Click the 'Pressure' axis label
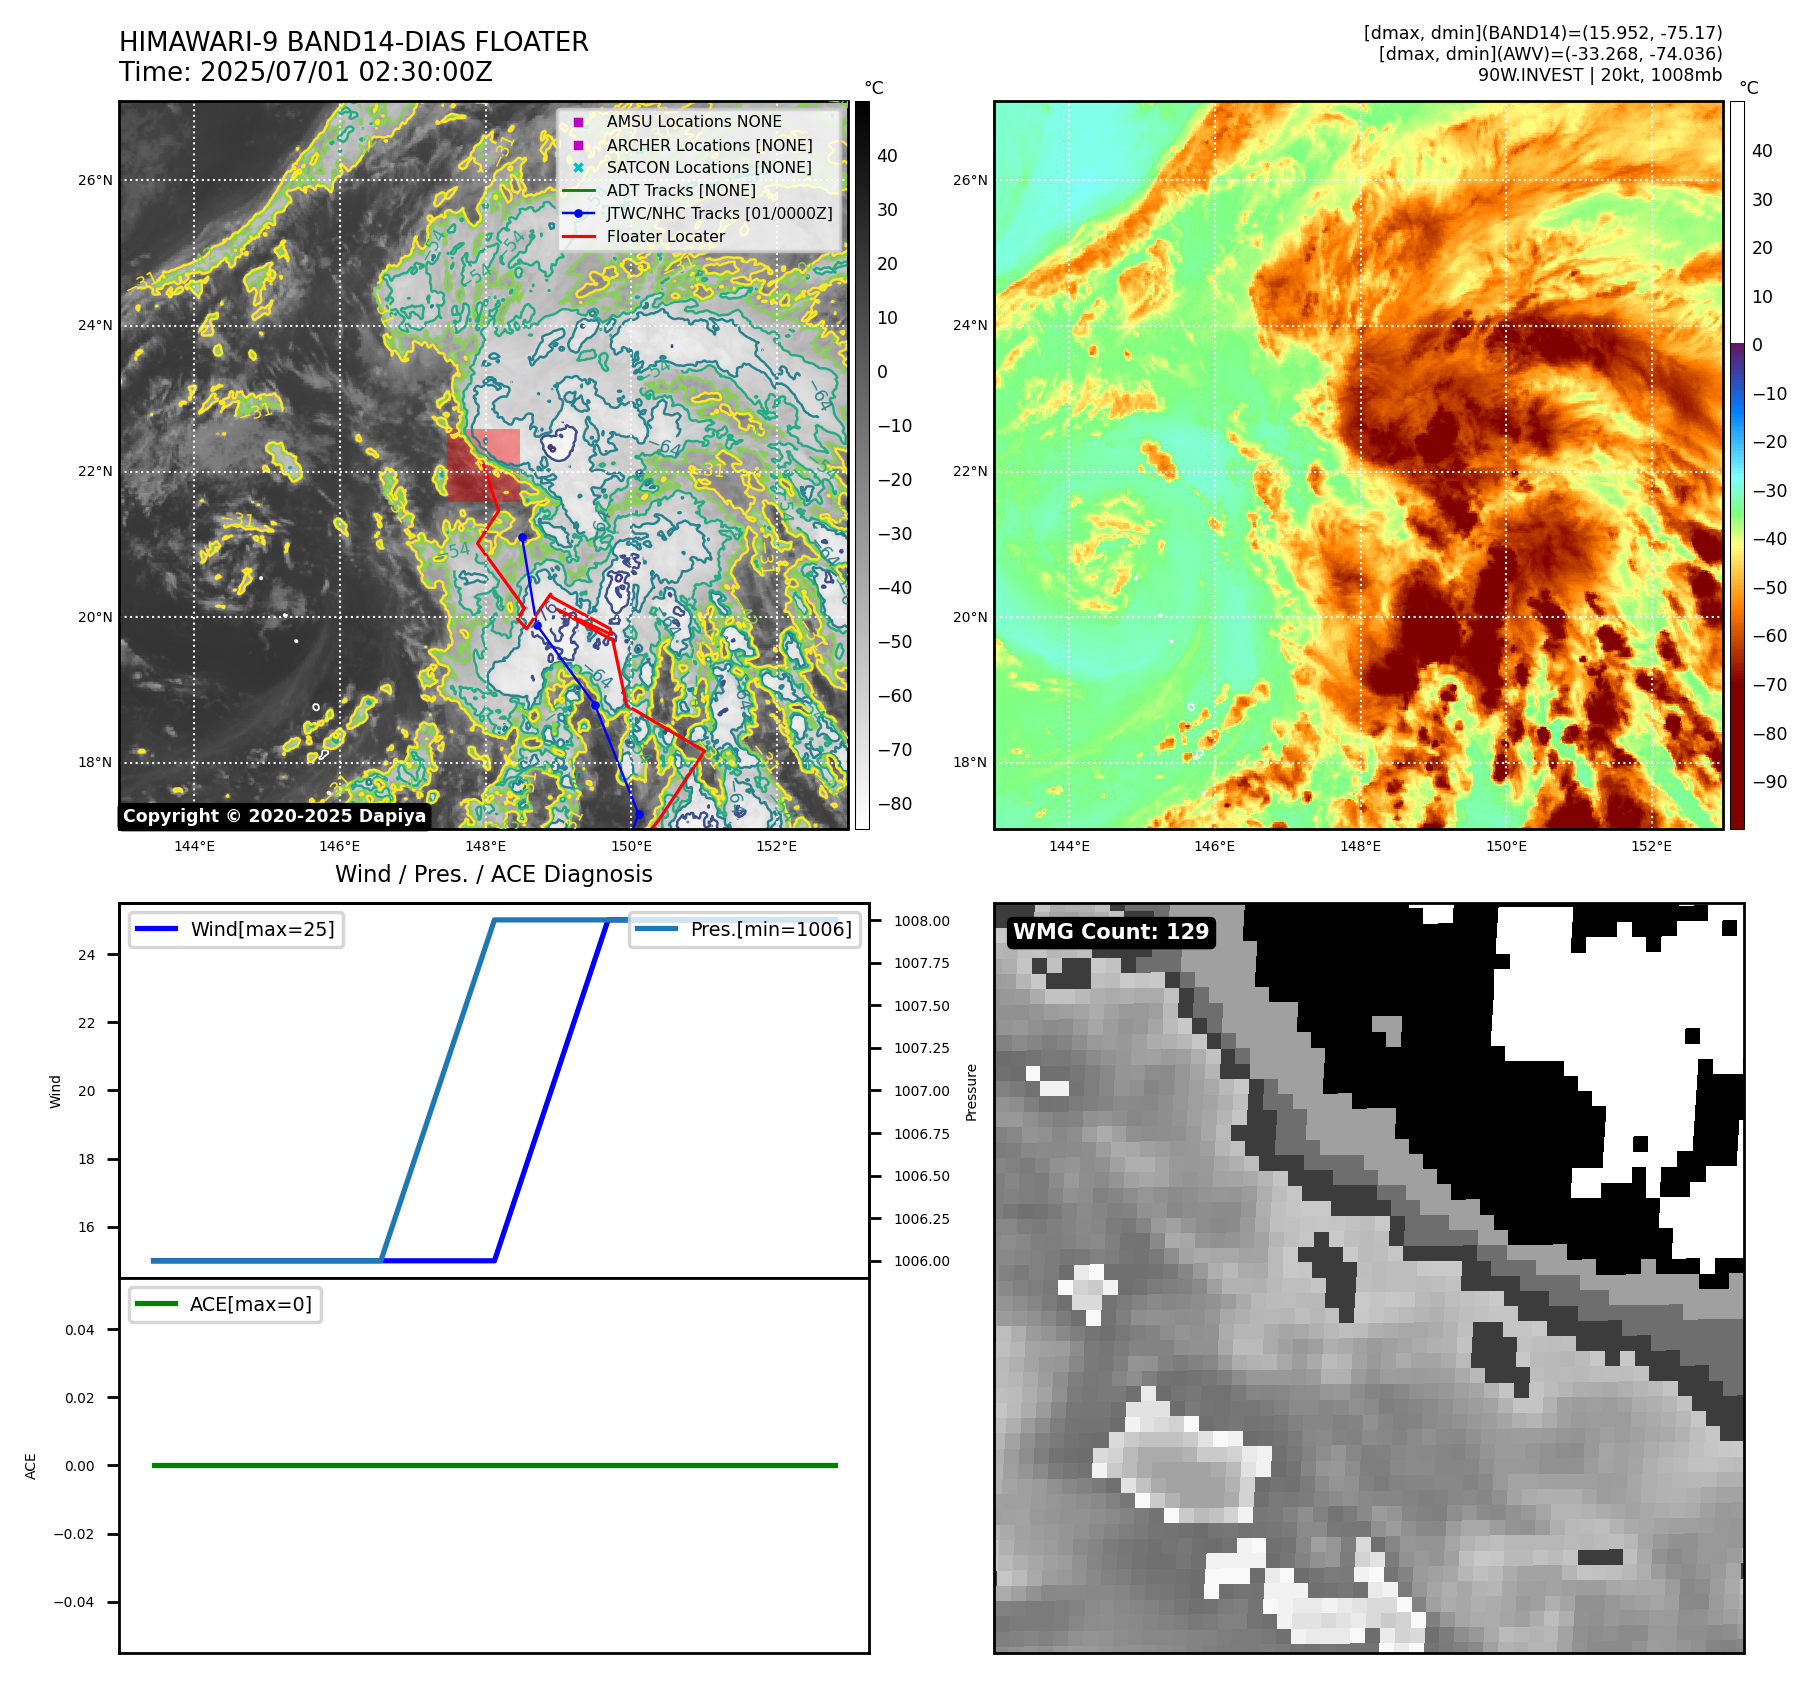Screen dimensions: 1813x1690 [971, 1092]
